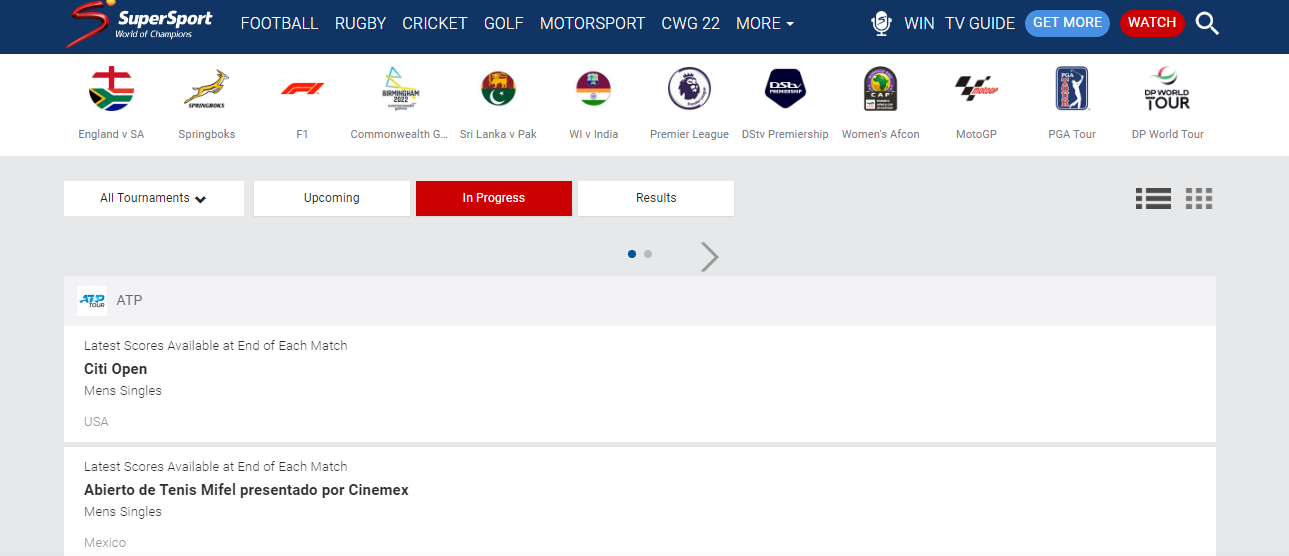Click the podcast microphone icon
This screenshot has height=556, width=1289.
coord(881,24)
